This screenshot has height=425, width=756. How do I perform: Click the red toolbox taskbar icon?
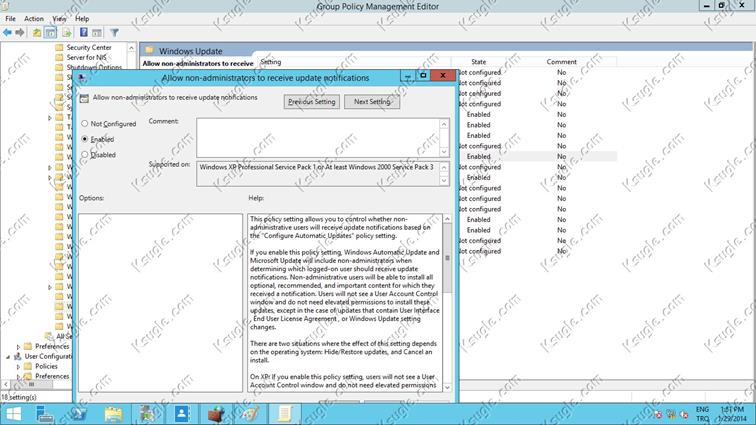pyautogui.click(x=216, y=414)
